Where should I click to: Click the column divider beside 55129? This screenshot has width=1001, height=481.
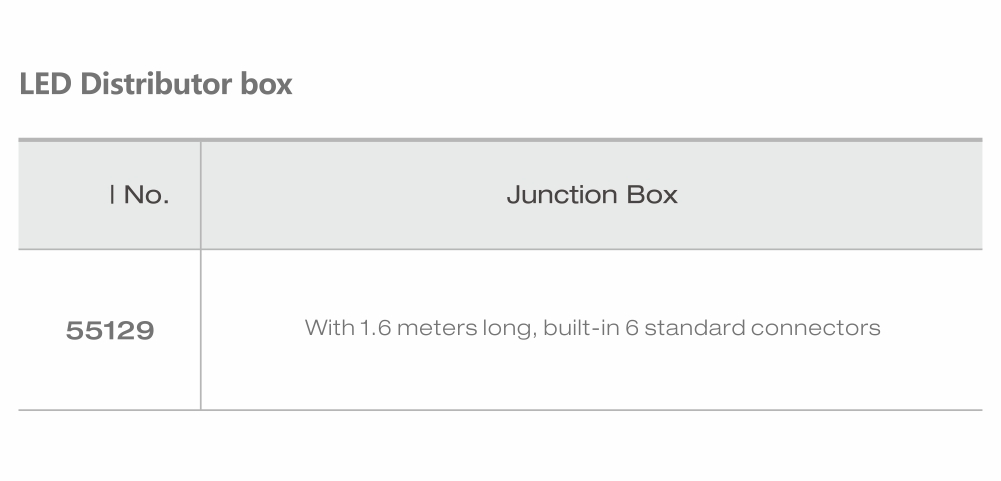tap(200, 330)
